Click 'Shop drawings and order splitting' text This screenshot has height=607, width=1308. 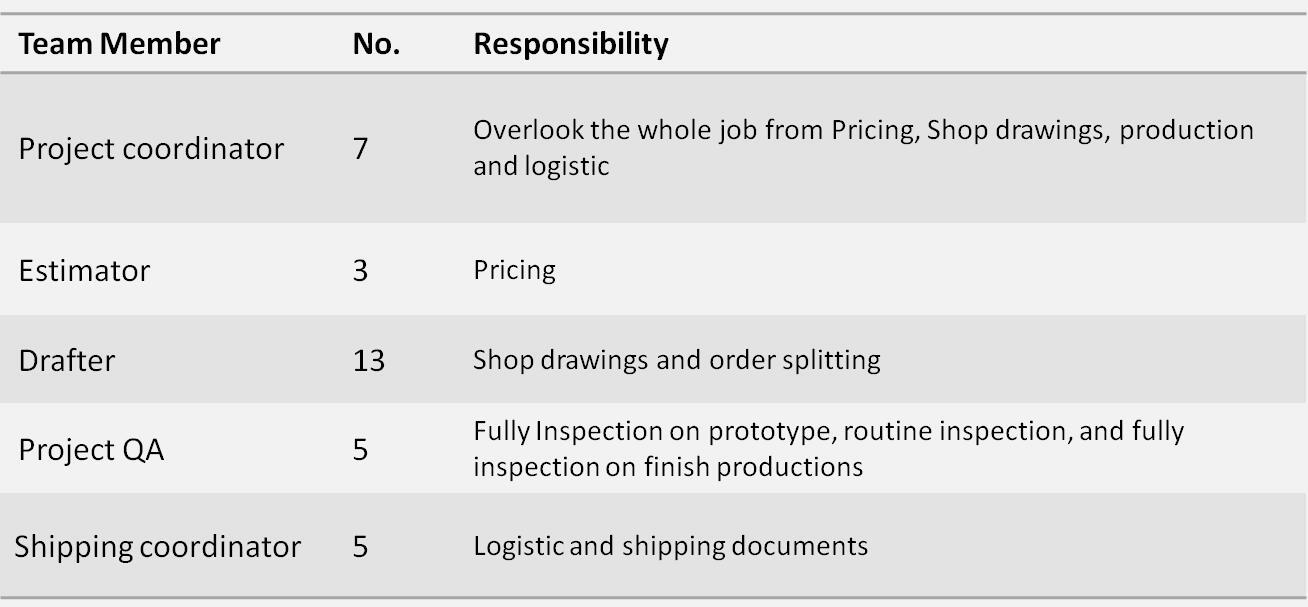[x=676, y=360]
